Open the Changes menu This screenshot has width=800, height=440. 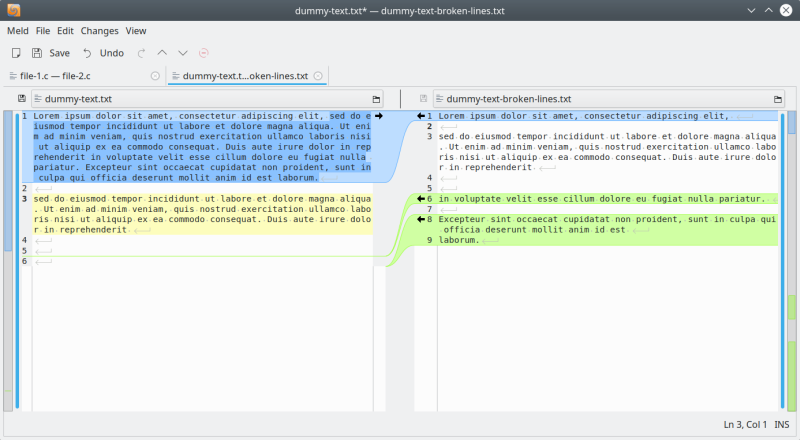pyautogui.click(x=99, y=31)
